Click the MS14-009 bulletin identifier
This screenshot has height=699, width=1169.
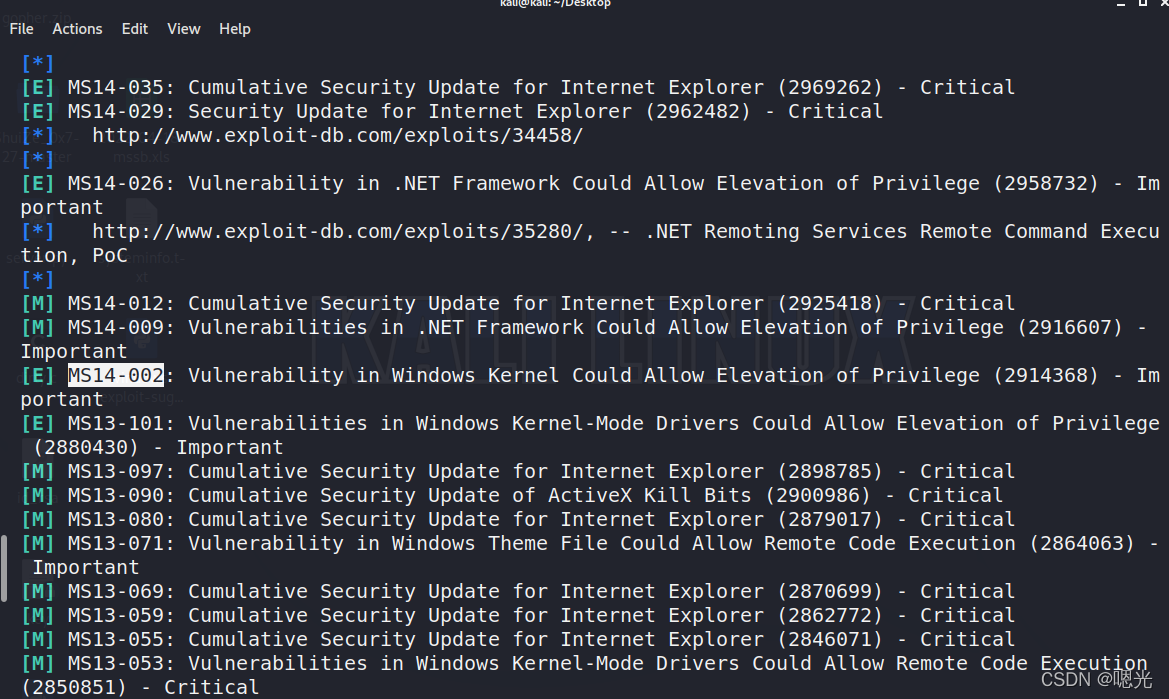pos(115,327)
